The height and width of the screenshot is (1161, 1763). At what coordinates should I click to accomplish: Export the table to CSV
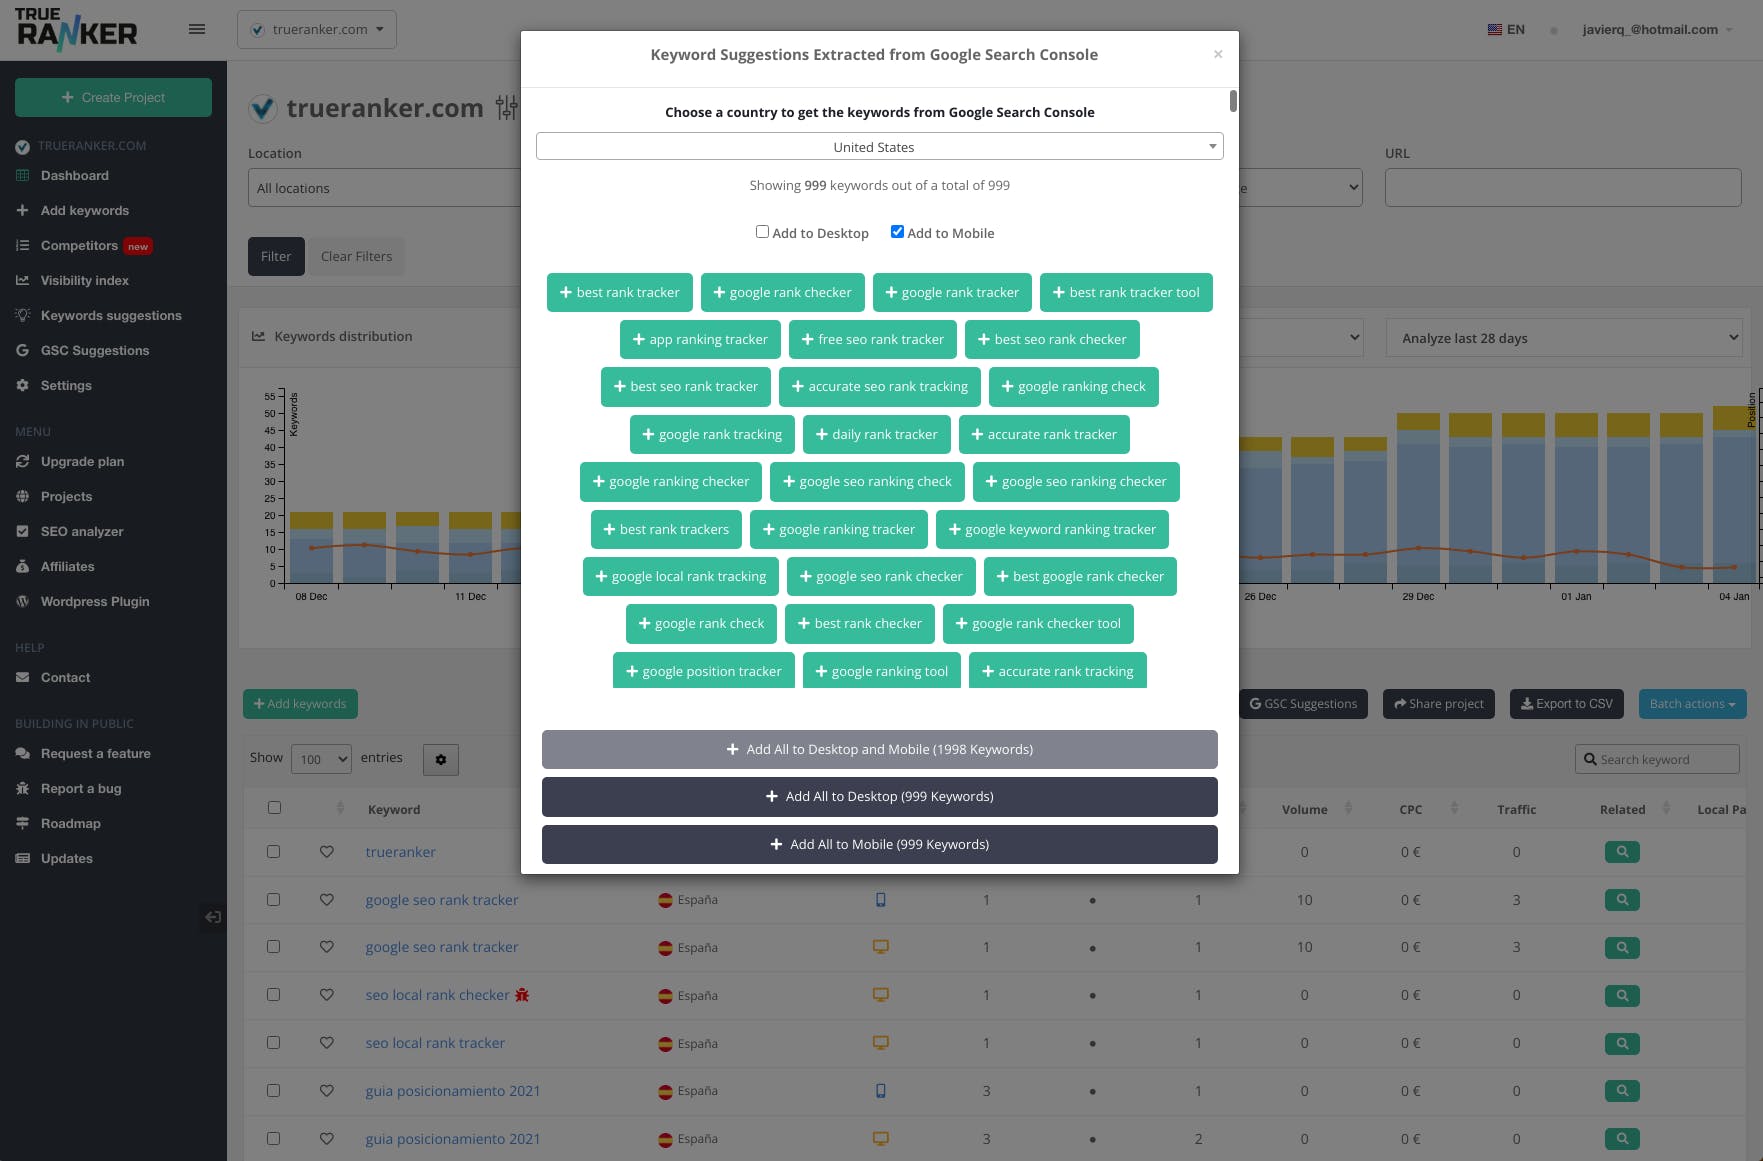[x=1567, y=704]
